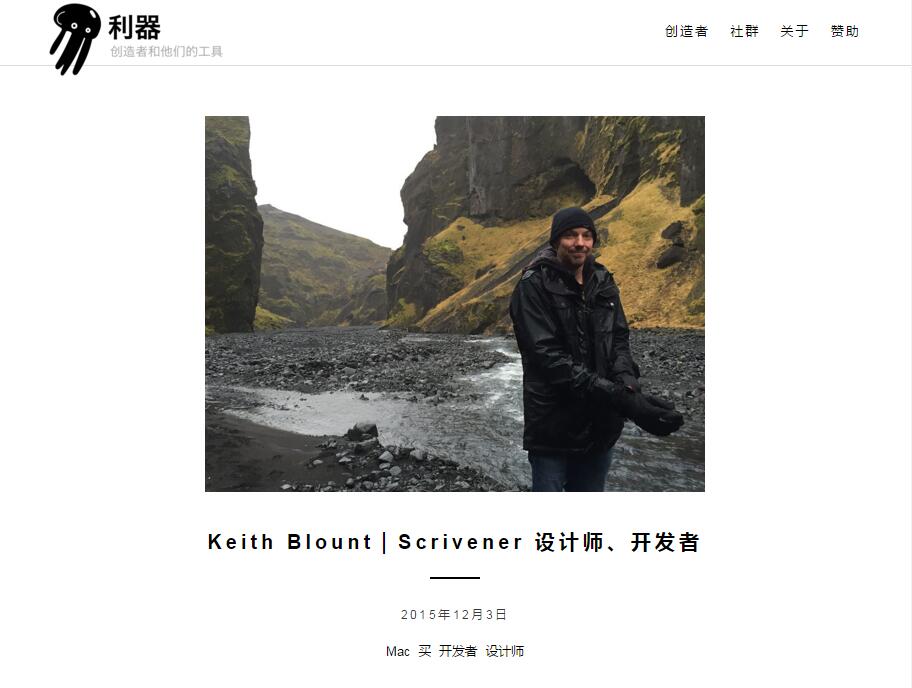Click the black beanie on the man's head
Screen dimensions: 912x688
tap(572, 223)
